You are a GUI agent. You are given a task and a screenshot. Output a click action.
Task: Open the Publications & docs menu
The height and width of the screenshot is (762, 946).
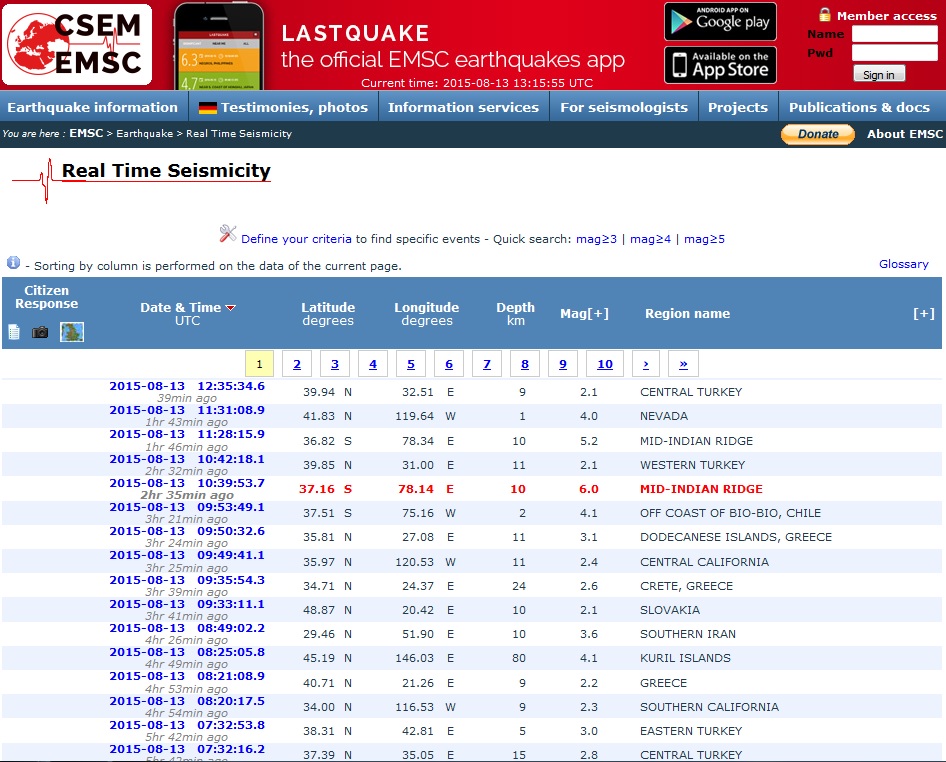click(859, 107)
